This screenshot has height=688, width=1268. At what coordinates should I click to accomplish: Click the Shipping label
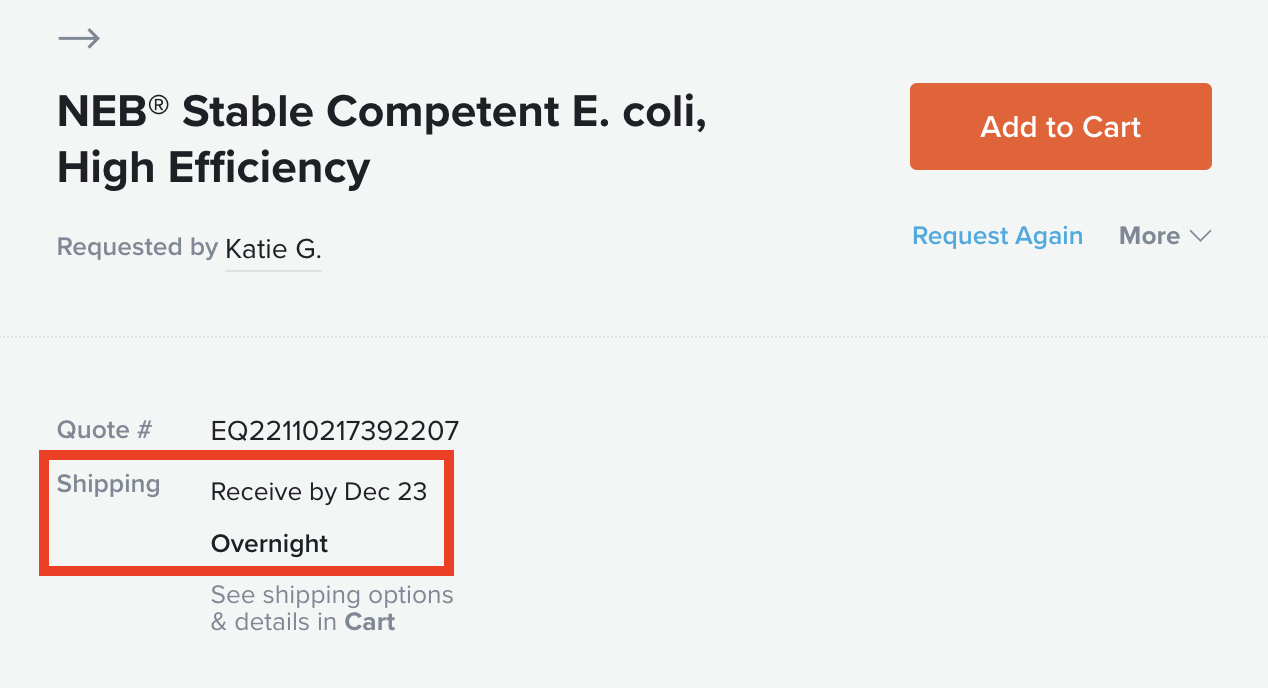[x=108, y=484]
